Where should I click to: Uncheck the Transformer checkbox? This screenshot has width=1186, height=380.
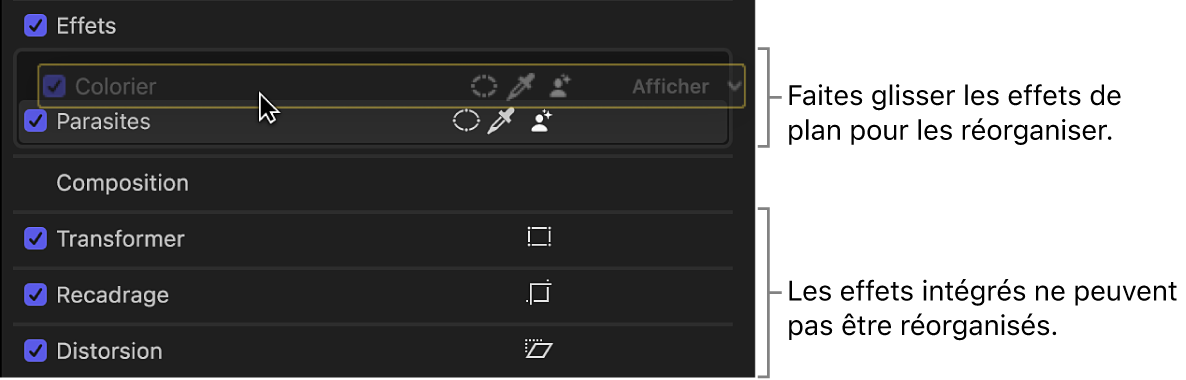pos(36,238)
